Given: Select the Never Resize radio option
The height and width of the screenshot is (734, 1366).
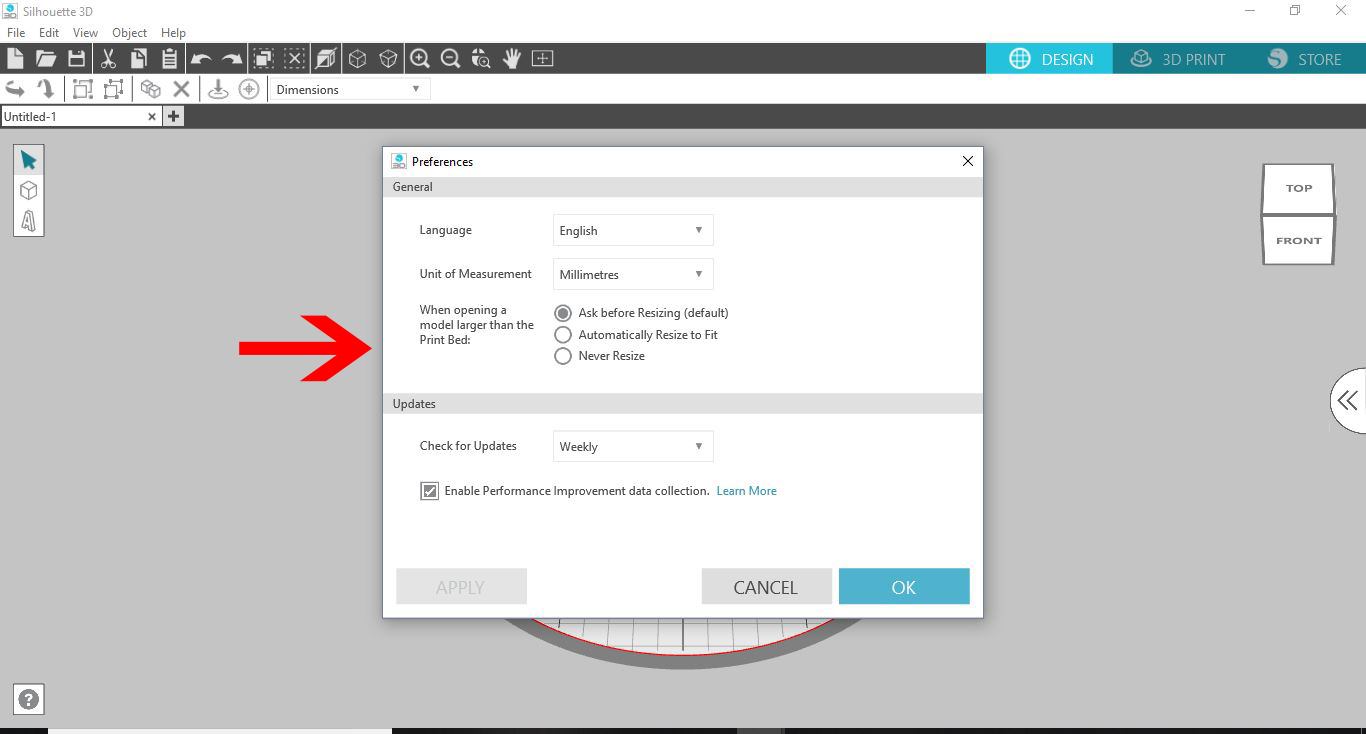Looking at the screenshot, I should tap(563, 356).
